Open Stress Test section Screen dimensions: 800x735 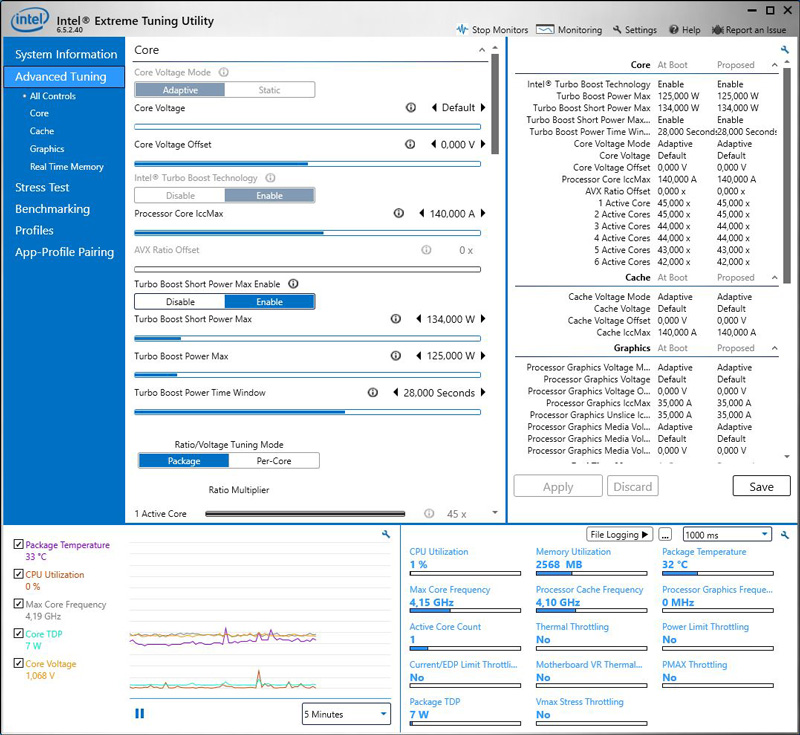tap(42, 187)
